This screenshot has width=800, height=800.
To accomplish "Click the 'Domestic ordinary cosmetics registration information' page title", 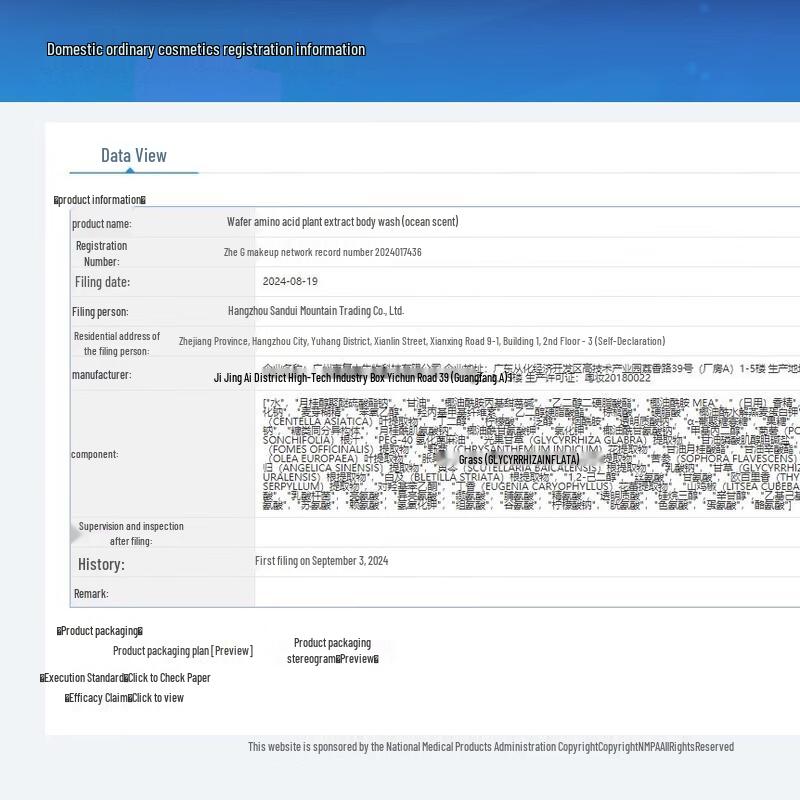I will coord(206,50).
